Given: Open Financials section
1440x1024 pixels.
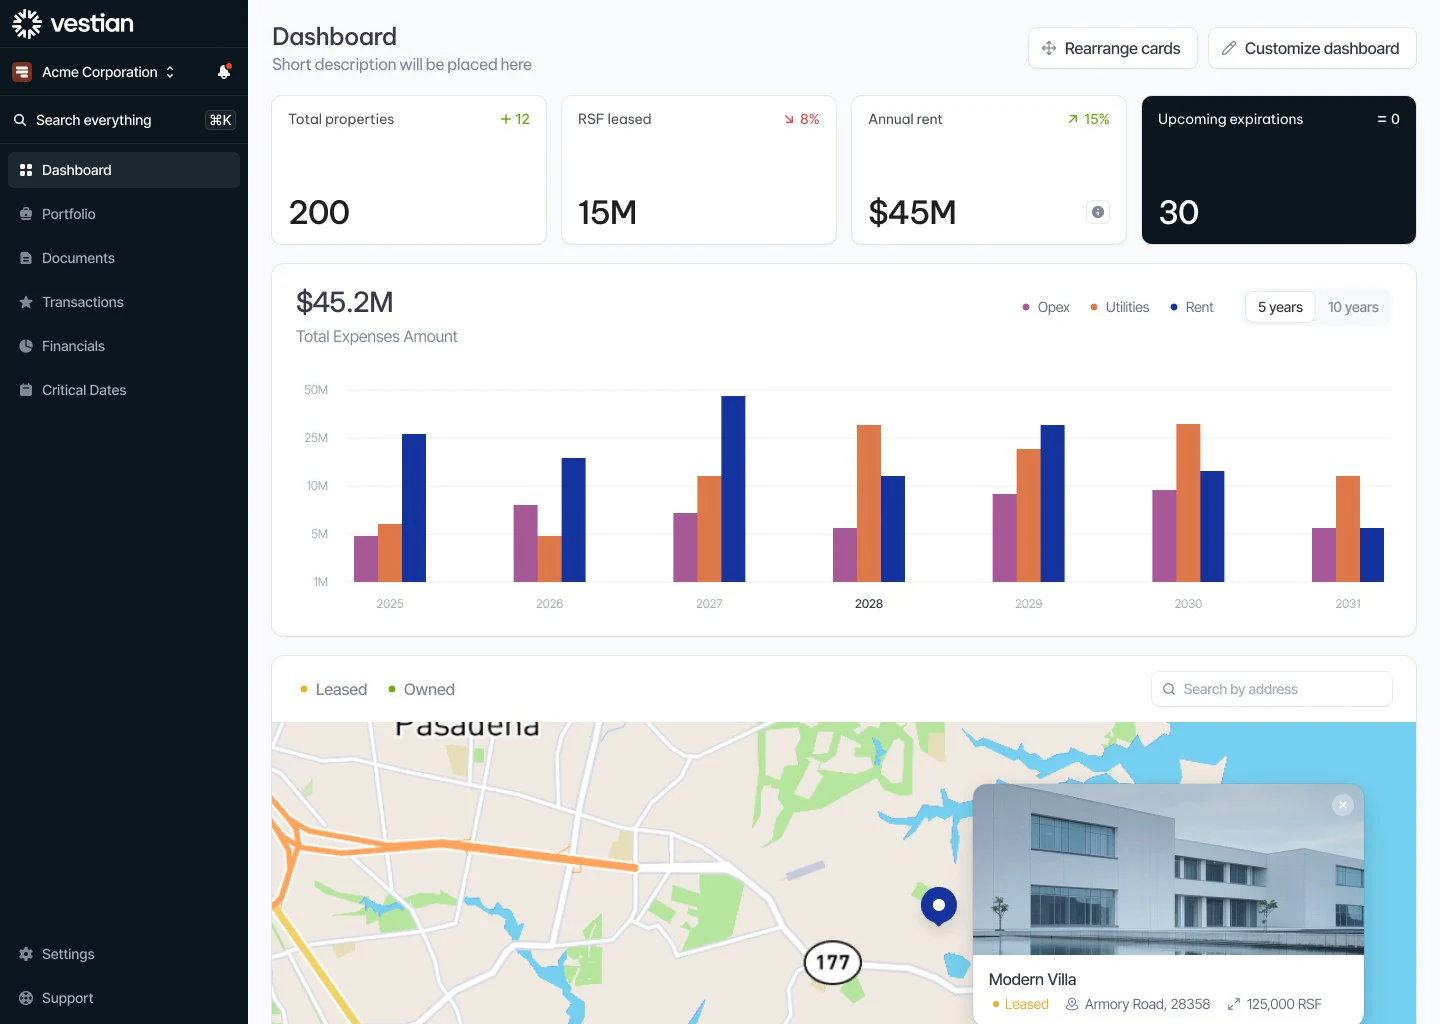Looking at the screenshot, I should [124, 346].
